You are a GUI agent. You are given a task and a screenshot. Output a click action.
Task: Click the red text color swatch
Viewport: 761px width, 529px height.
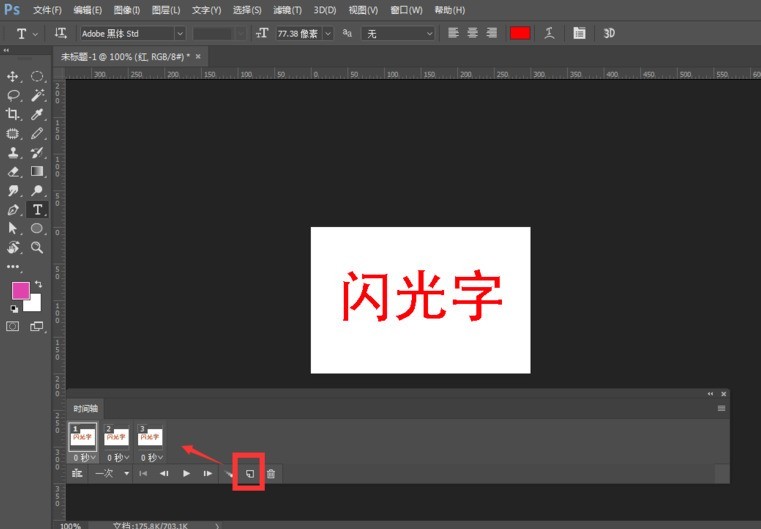(x=520, y=33)
